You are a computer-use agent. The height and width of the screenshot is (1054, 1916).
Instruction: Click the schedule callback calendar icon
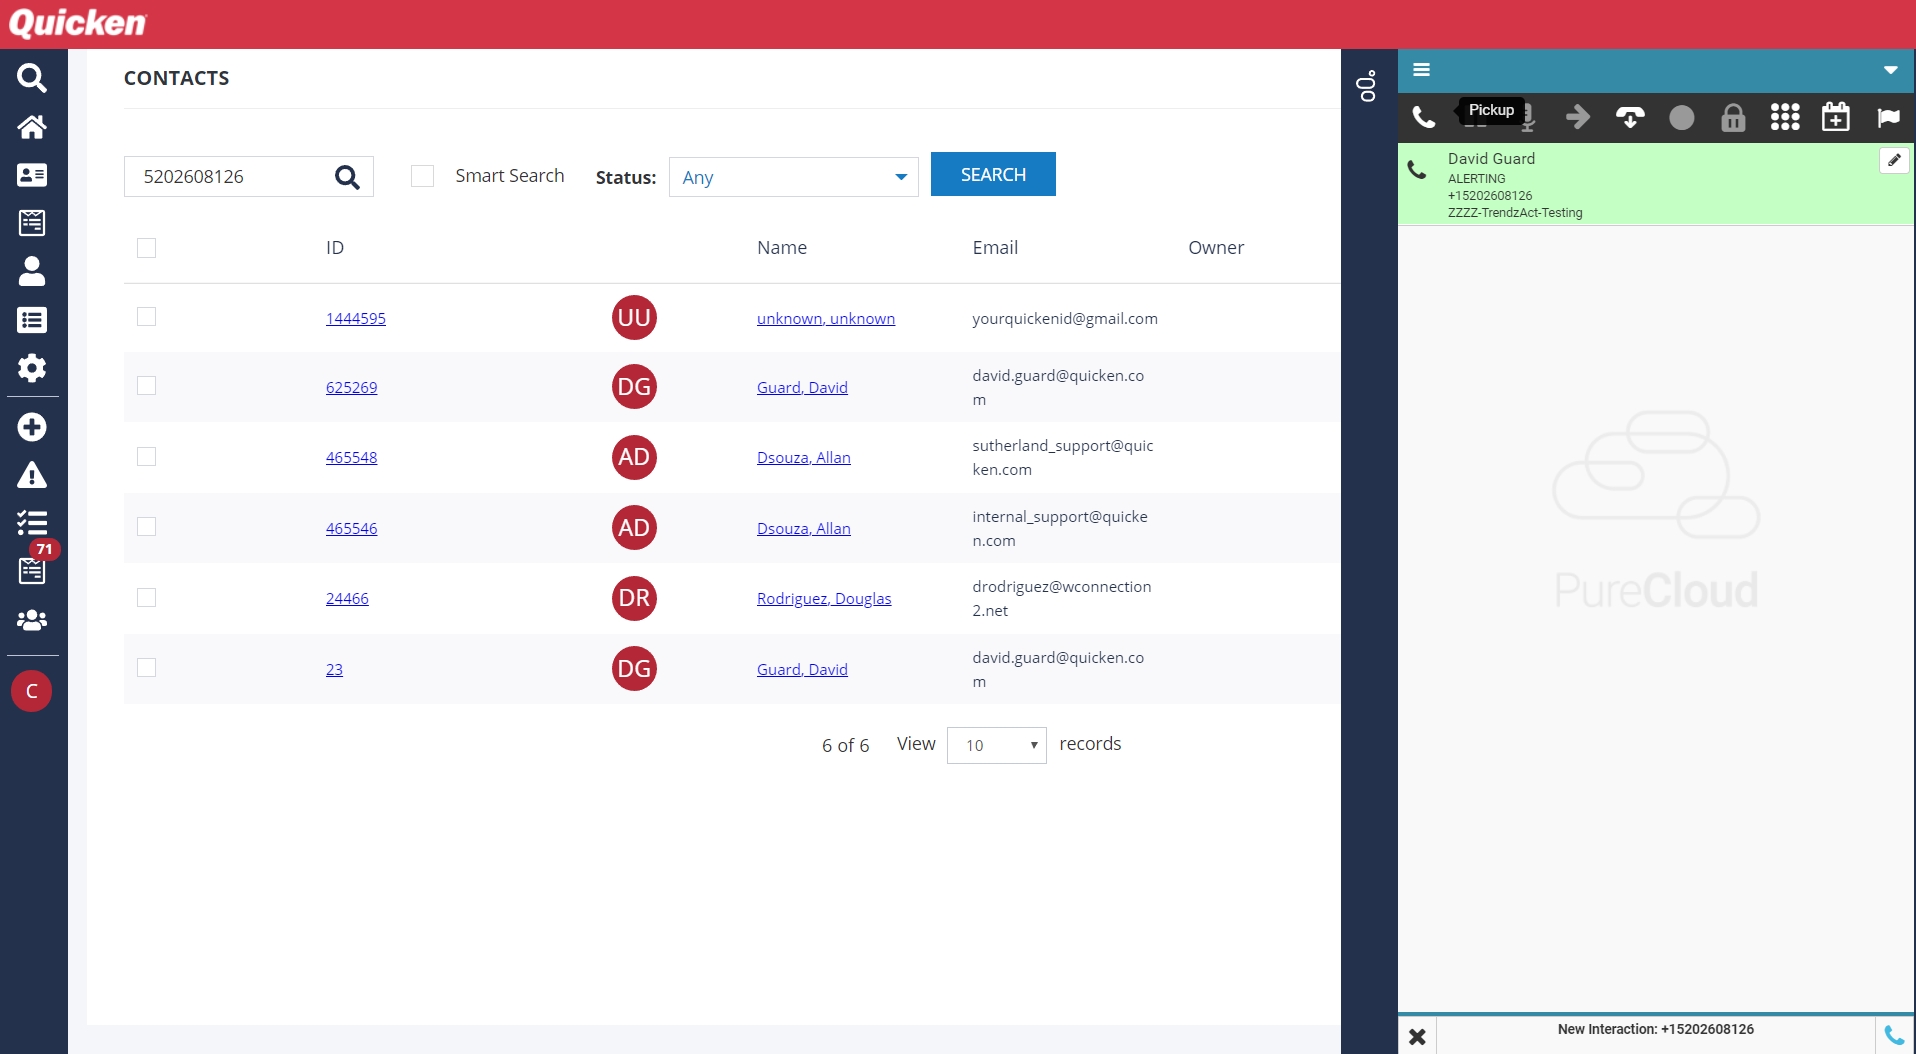pyautogui.click(x=1835, y=118)
